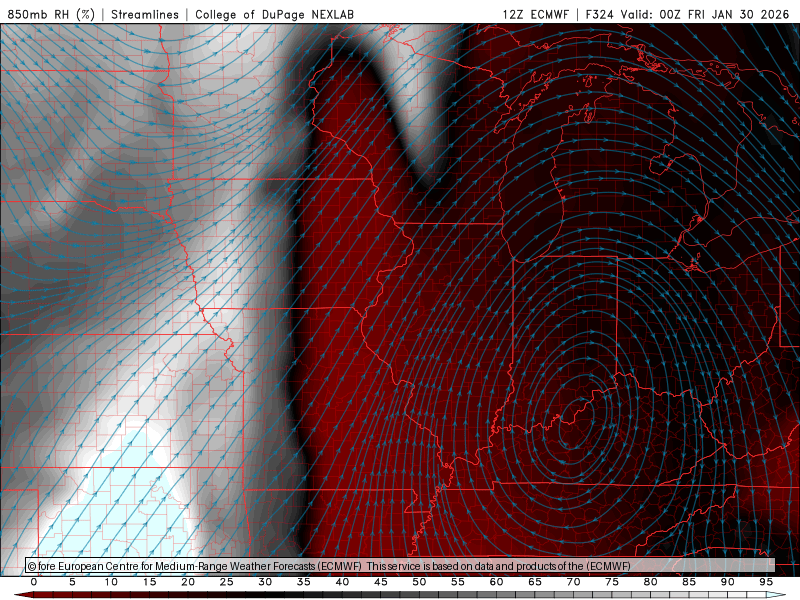The height and width of the screenshot is (600, 800).
Task: Click the colorbar label '5'
Action: click(x=72, y=582)
